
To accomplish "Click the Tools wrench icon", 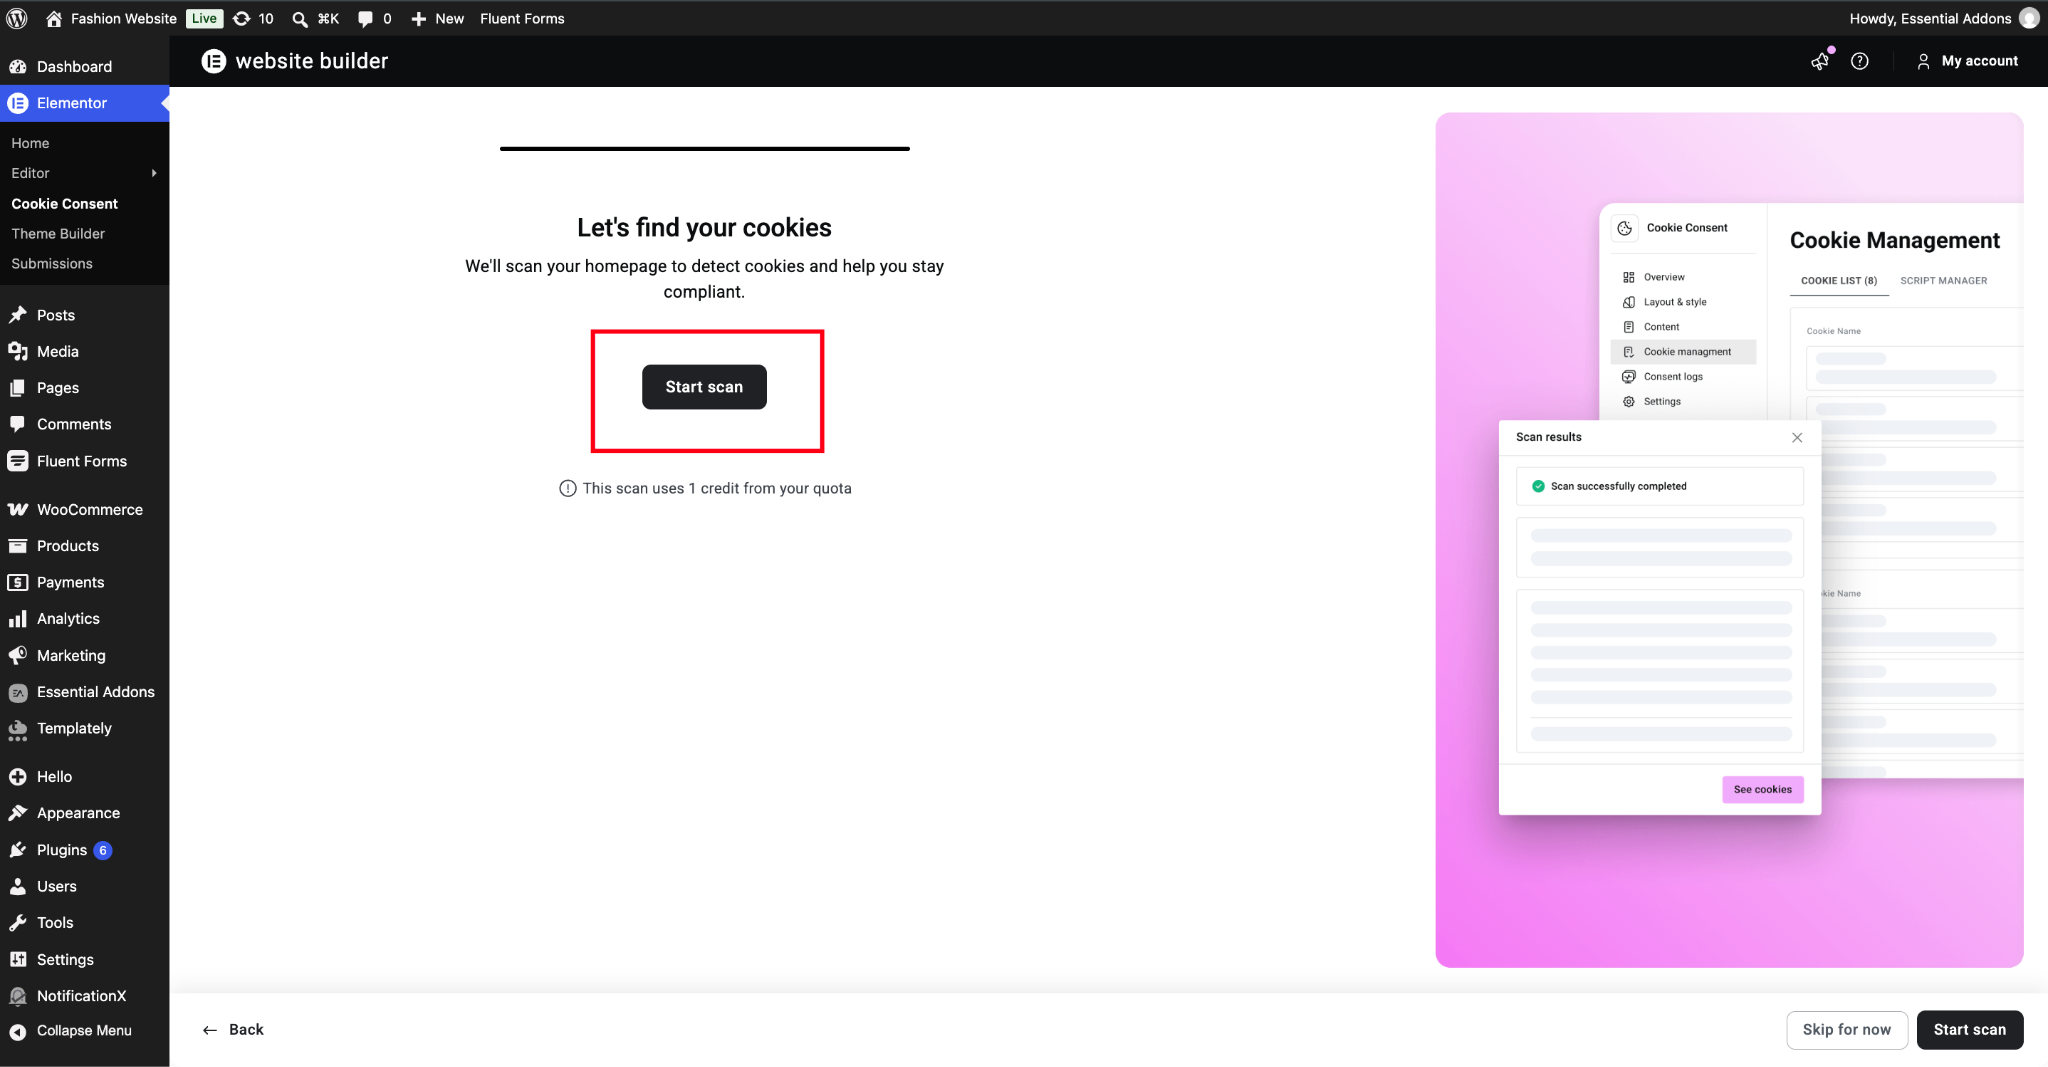I will point(18,923).
